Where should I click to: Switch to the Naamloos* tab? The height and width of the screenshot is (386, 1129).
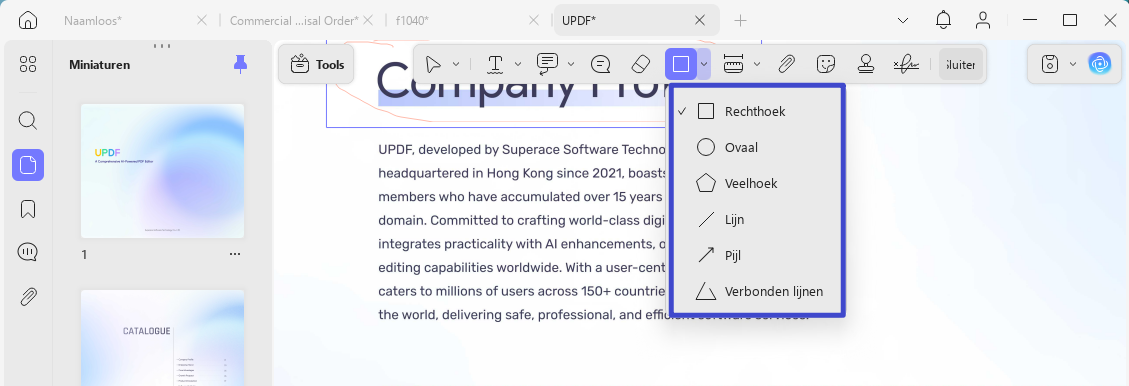click(x=92, y=20)
